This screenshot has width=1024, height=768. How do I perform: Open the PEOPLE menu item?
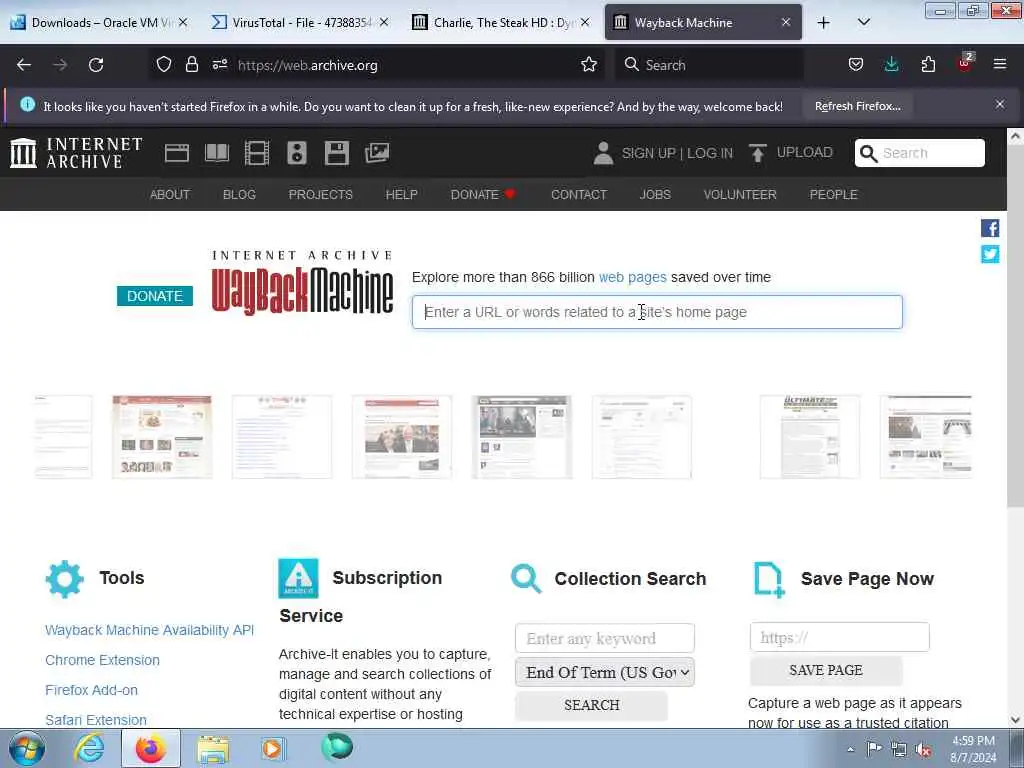(x=833, y=195)
